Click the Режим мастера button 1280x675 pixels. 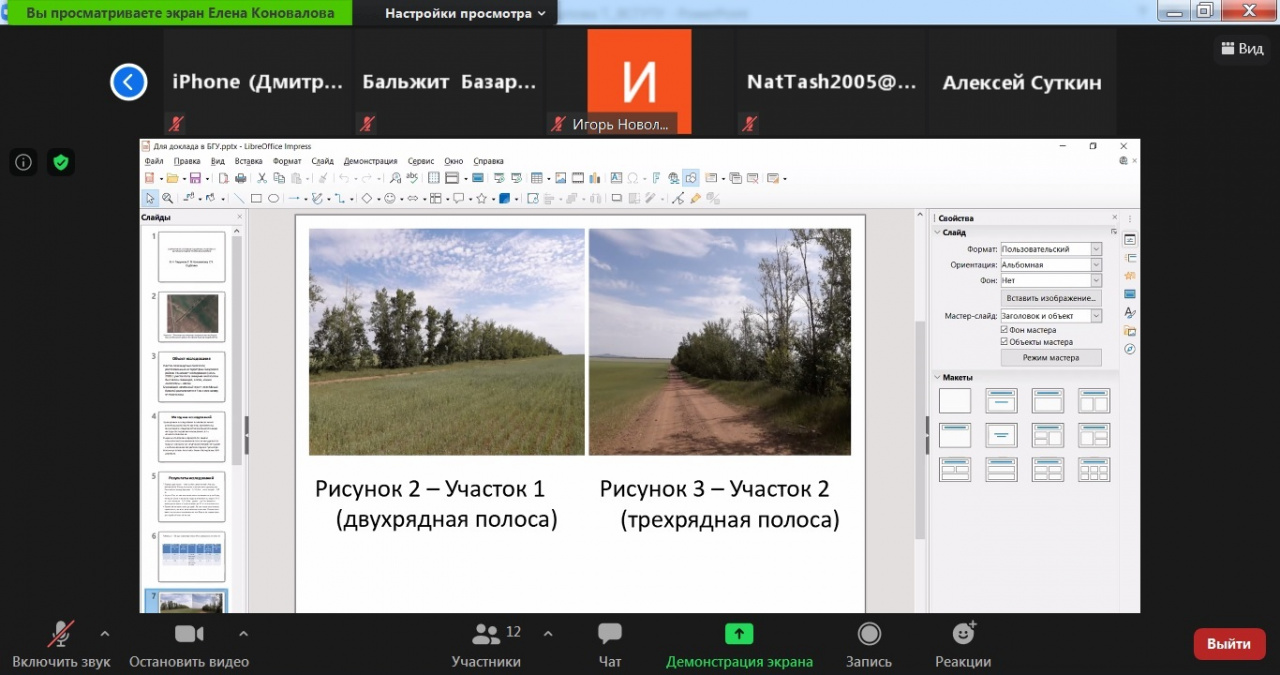point(1051,358)
